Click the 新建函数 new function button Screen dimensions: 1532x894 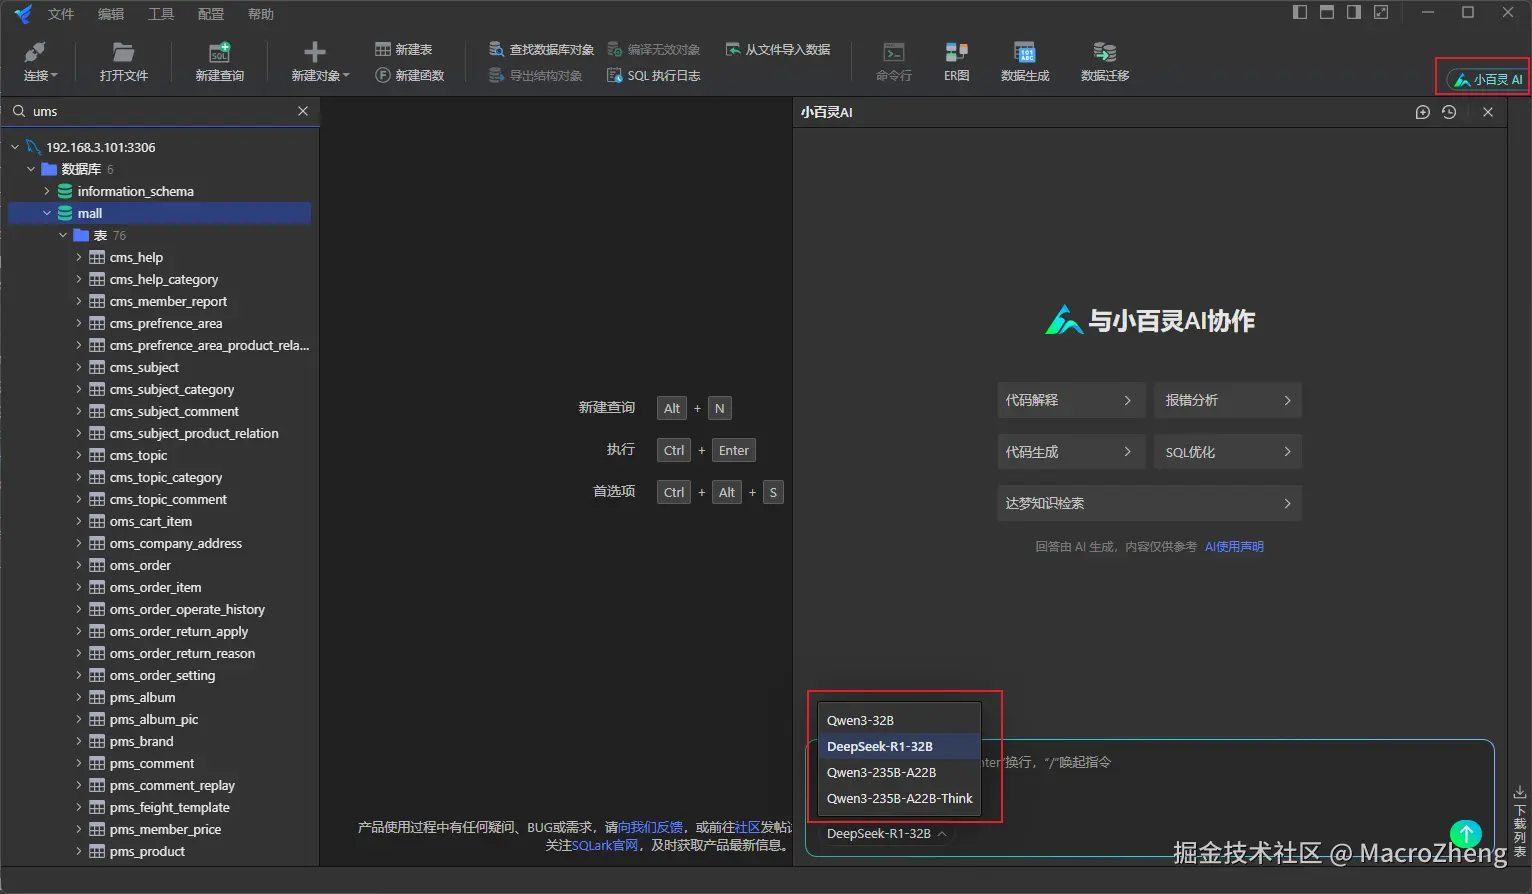(409, 75)
